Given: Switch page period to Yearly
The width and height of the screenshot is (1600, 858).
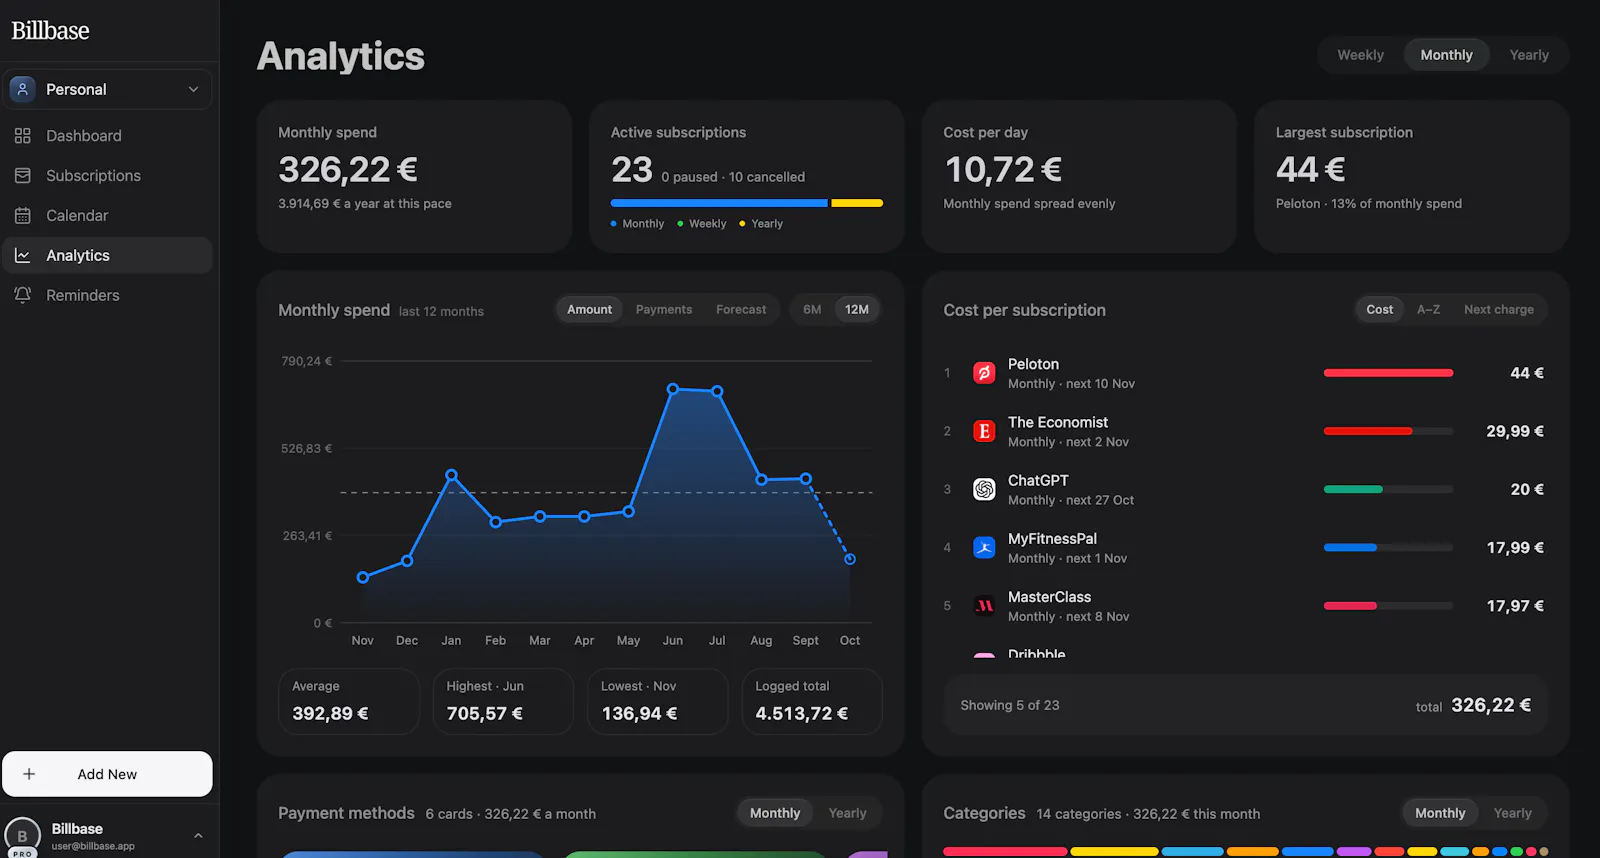Looking at the screenshot, I should [1529, 55].
